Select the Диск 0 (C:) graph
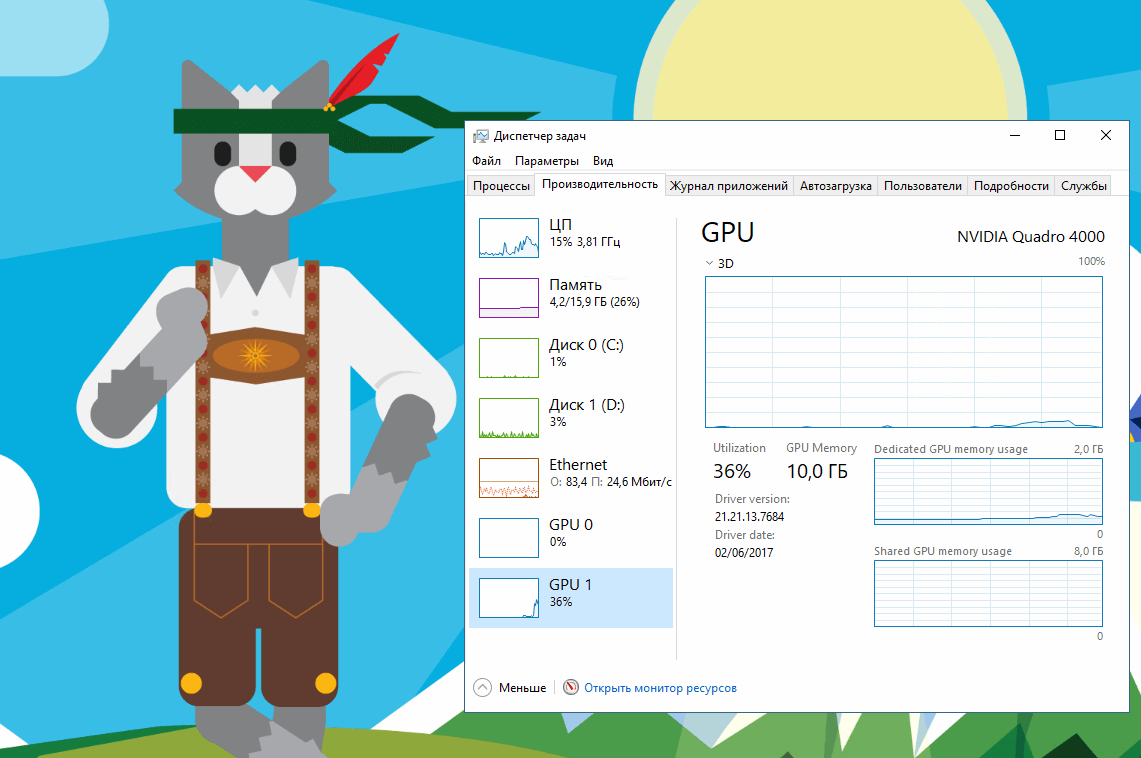The width and height of the screenshot is (1141, 758). [509, 358]
